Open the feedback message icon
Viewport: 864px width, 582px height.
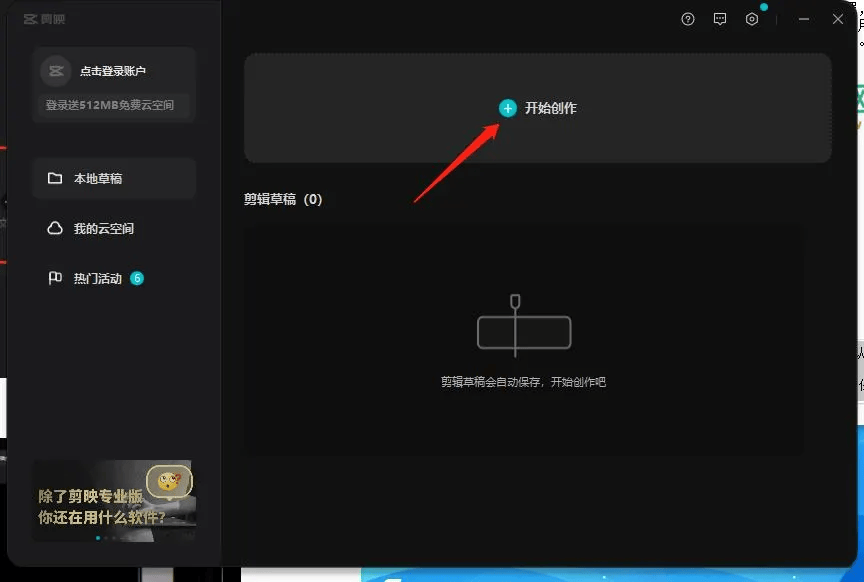coord(720,19)
